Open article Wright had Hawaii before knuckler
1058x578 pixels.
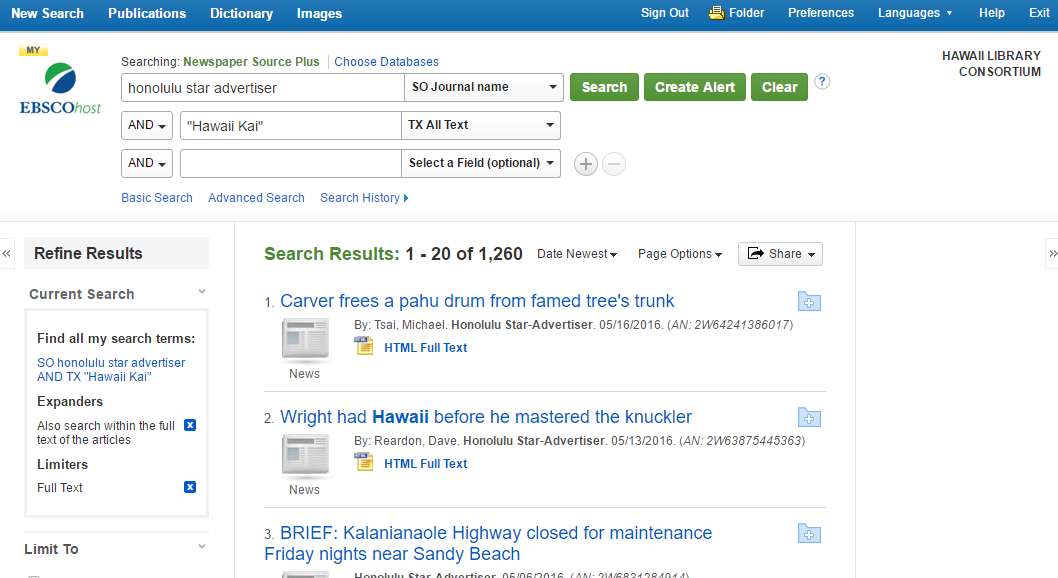tap(486, 417)
